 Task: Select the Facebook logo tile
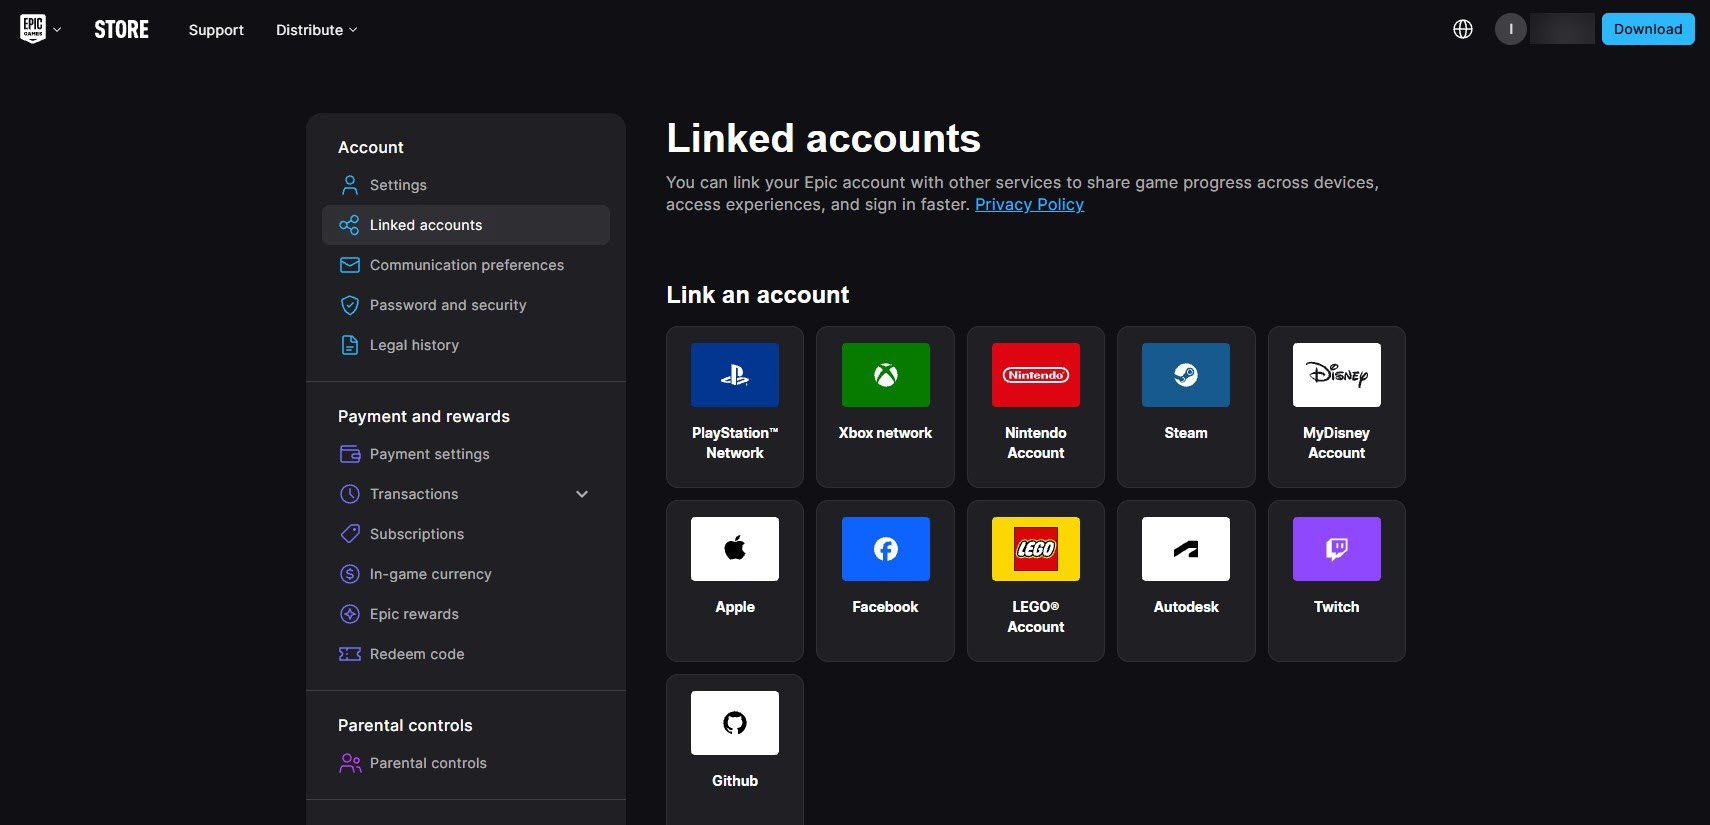point(886,549)
